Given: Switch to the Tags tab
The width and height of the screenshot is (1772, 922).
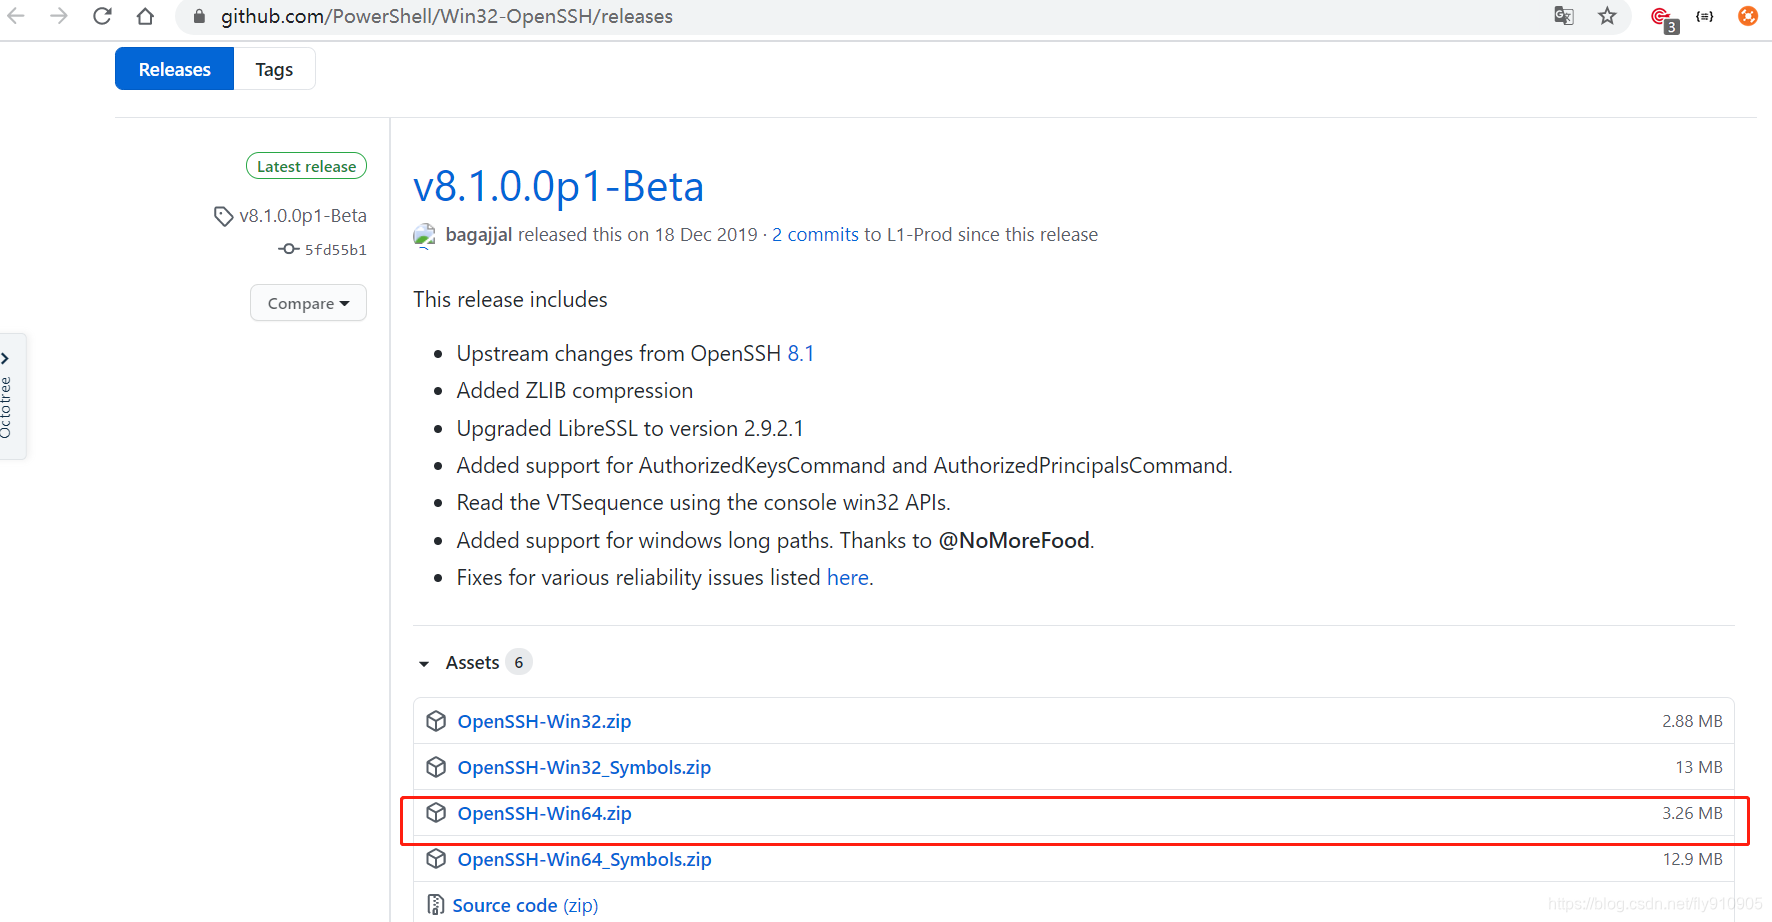Looking at the screenshot, I should point(274,69).
